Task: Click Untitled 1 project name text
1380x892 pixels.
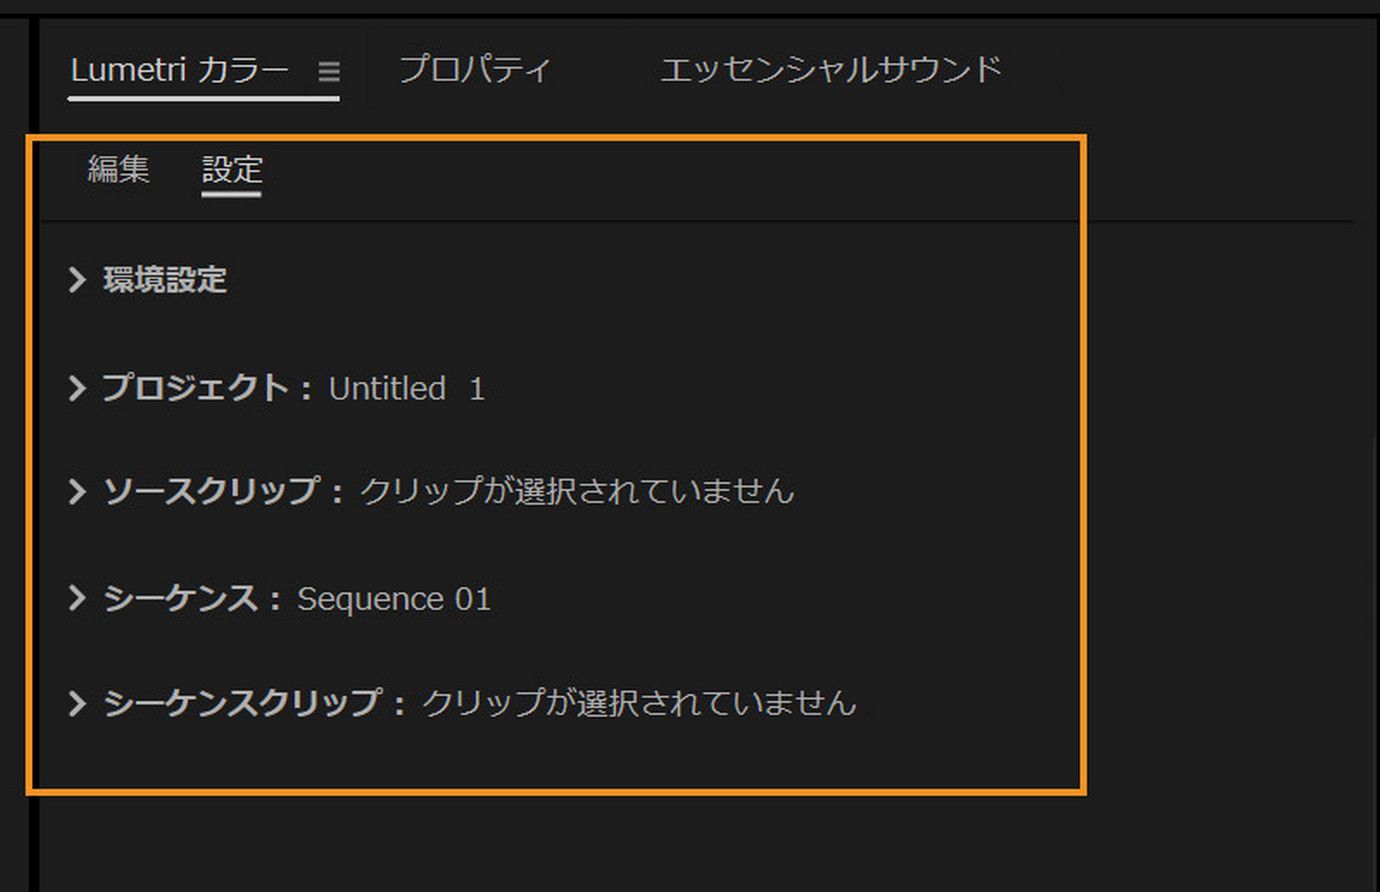Action: pos(405,389)
